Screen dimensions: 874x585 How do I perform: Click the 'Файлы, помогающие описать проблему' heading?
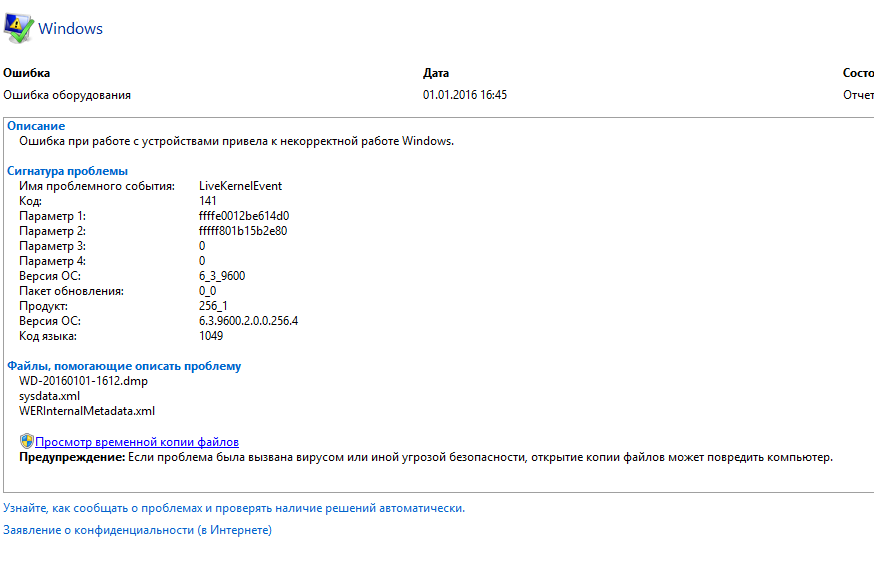[124, 366]
